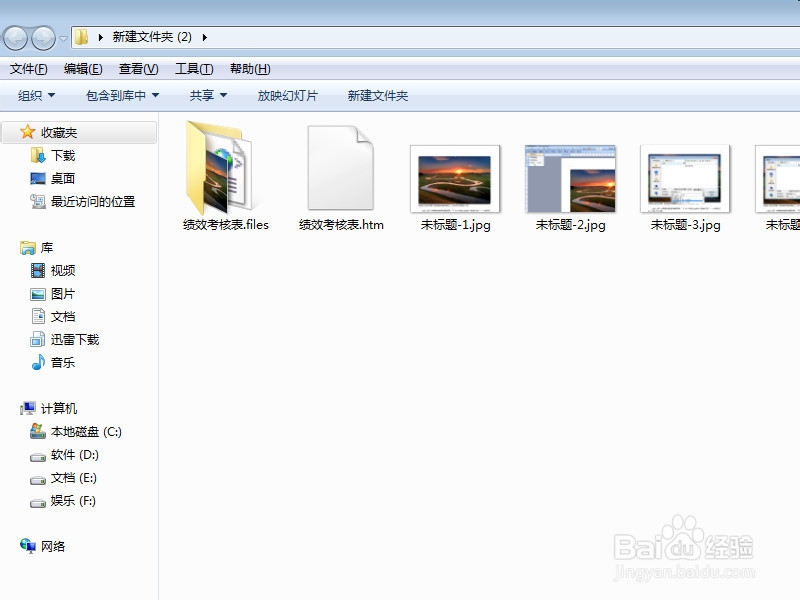Click the 桌面 desktop icon
This screenshot has width=800, height=600.
(38, 179)
